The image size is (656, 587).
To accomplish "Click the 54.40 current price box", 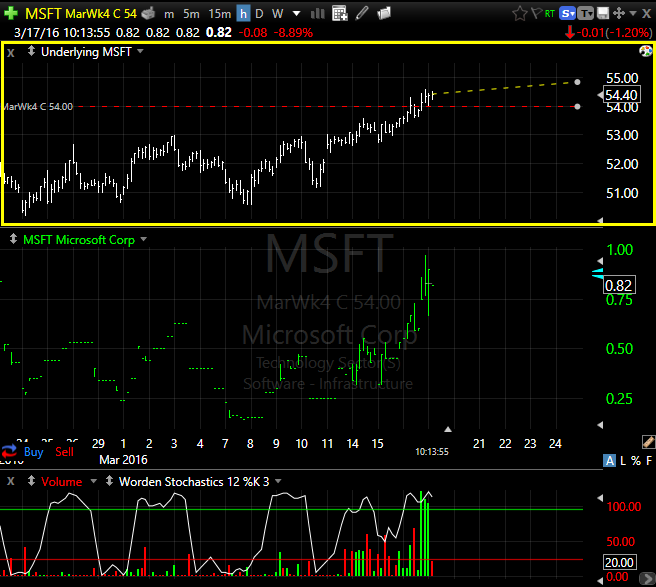I will pyautogui.click(x=621, y=95).
